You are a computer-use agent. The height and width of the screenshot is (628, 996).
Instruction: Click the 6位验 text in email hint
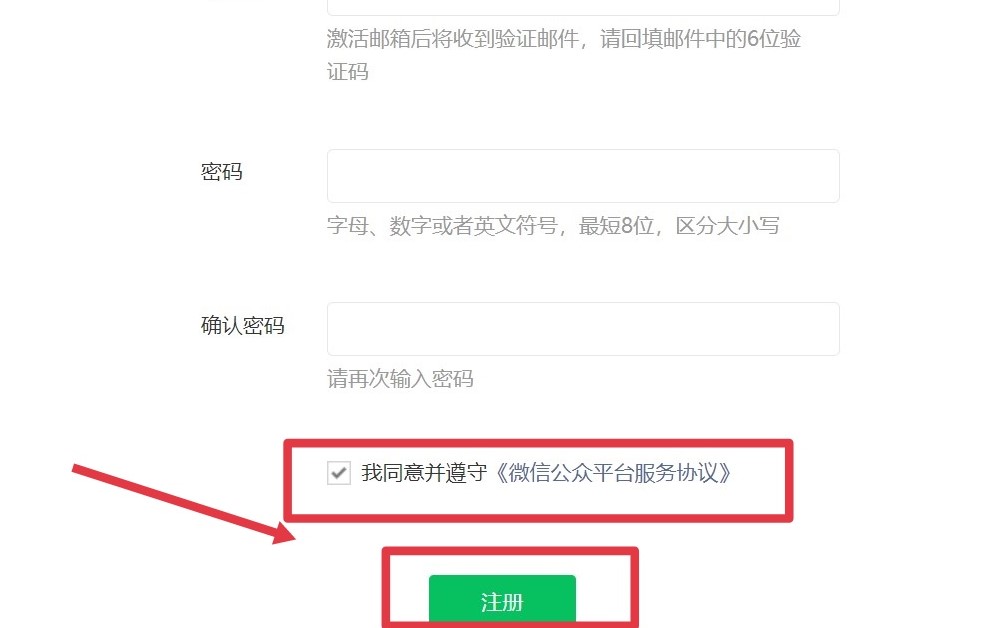point(774,39)
